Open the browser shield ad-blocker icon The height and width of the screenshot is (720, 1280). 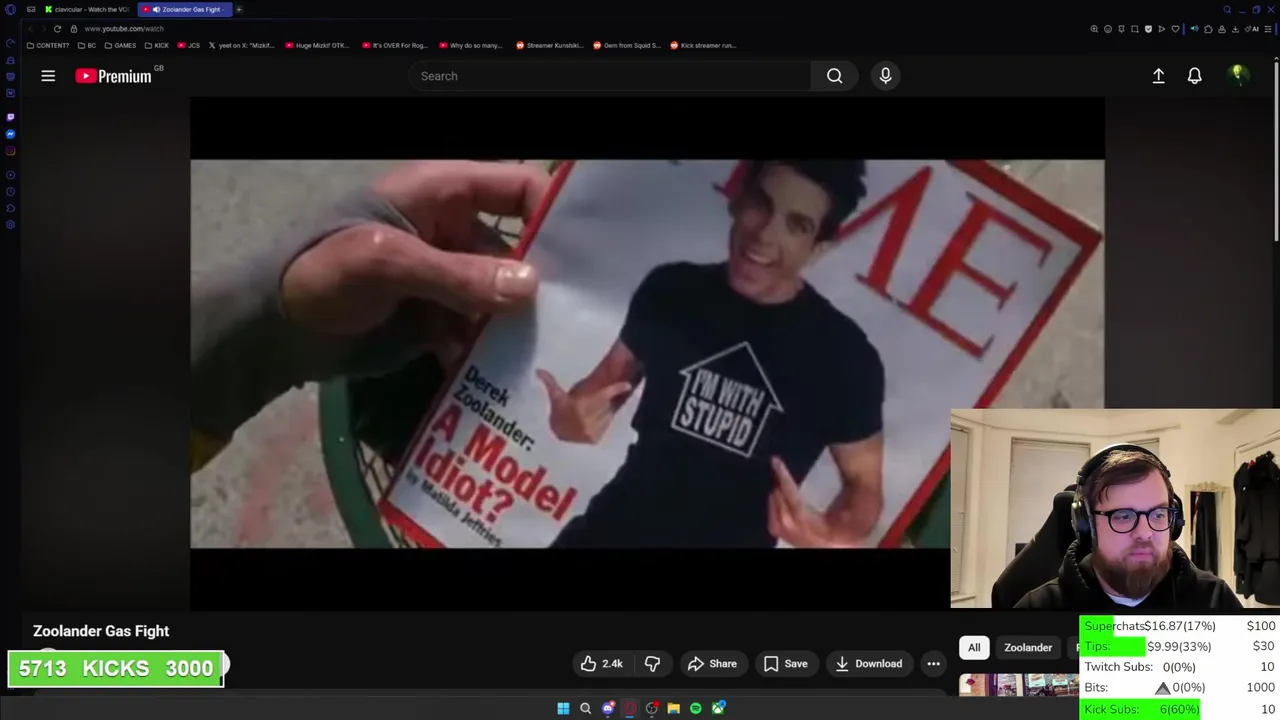click(x=1148, y=29)
